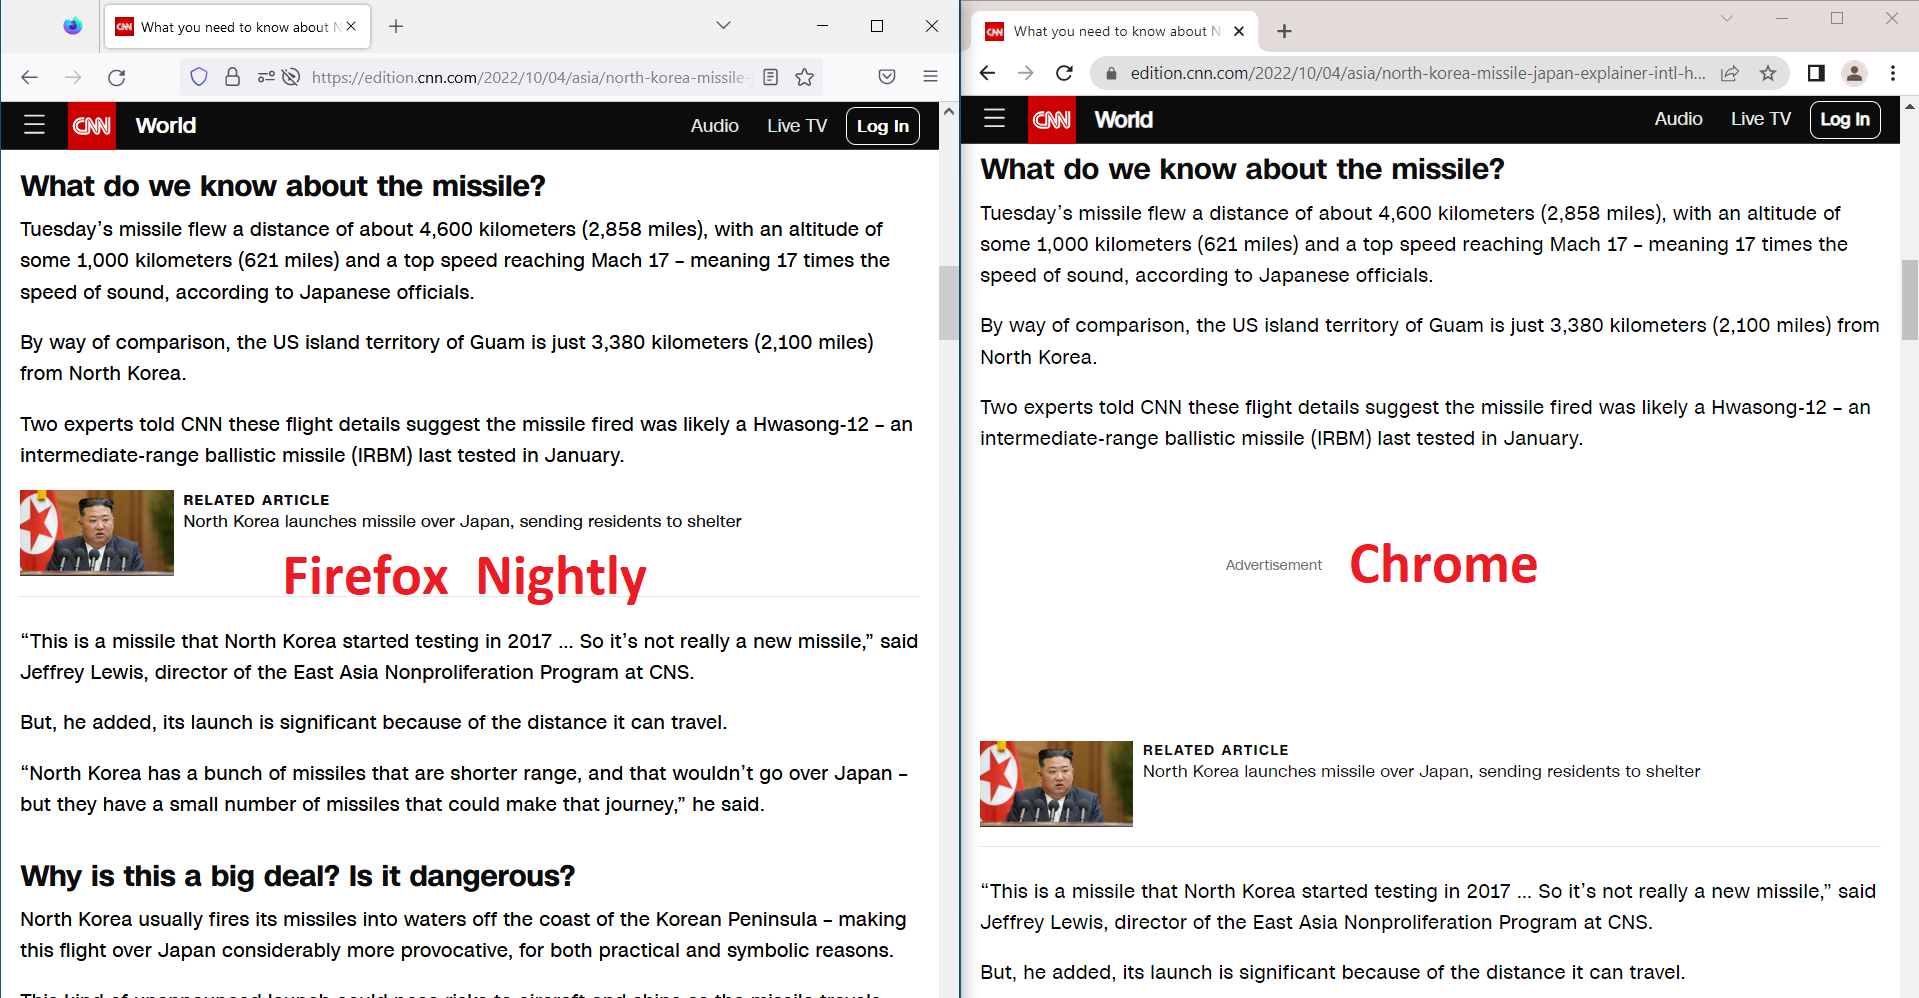This screenshot has height=998, width=1919.
Task: Click Firefox back navigation history area
Action: pyautogui.click(x=29, y=77)
